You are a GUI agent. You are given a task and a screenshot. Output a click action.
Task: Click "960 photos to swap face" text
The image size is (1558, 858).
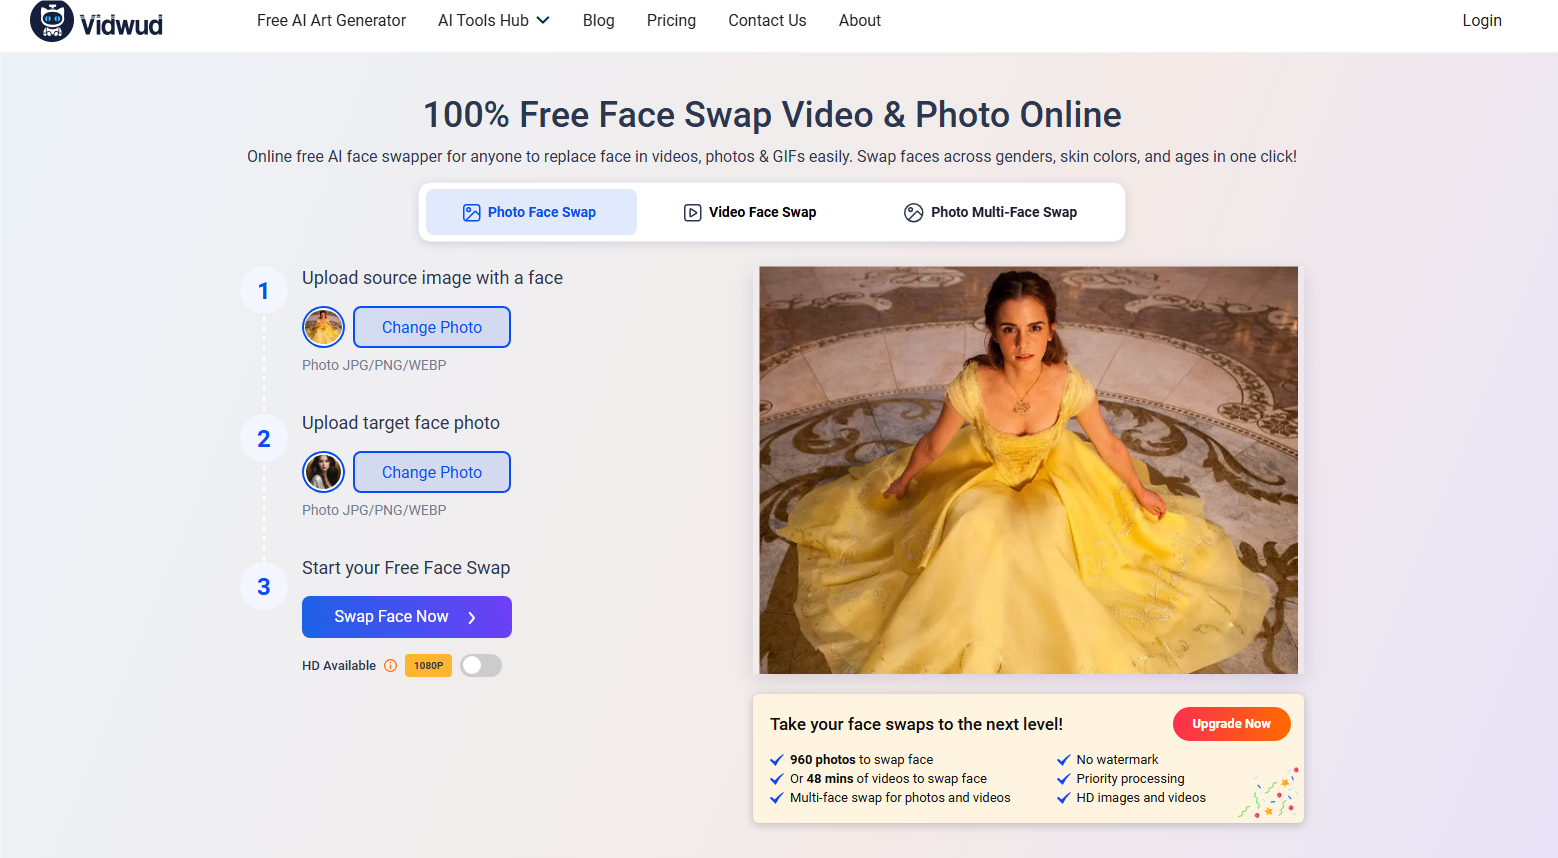pos(861,760)
